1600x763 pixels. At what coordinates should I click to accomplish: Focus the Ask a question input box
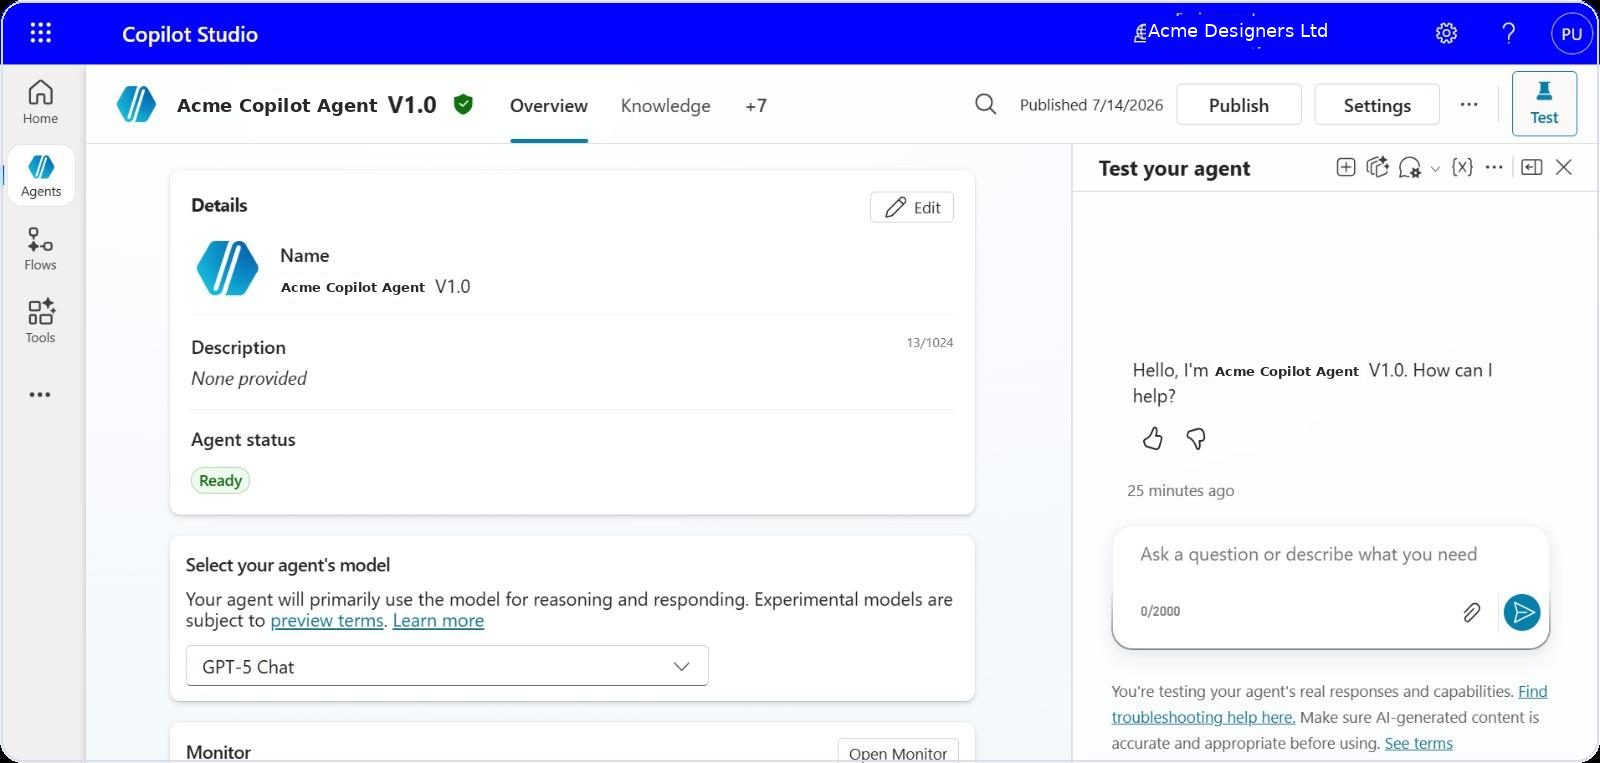point(1308,555)
